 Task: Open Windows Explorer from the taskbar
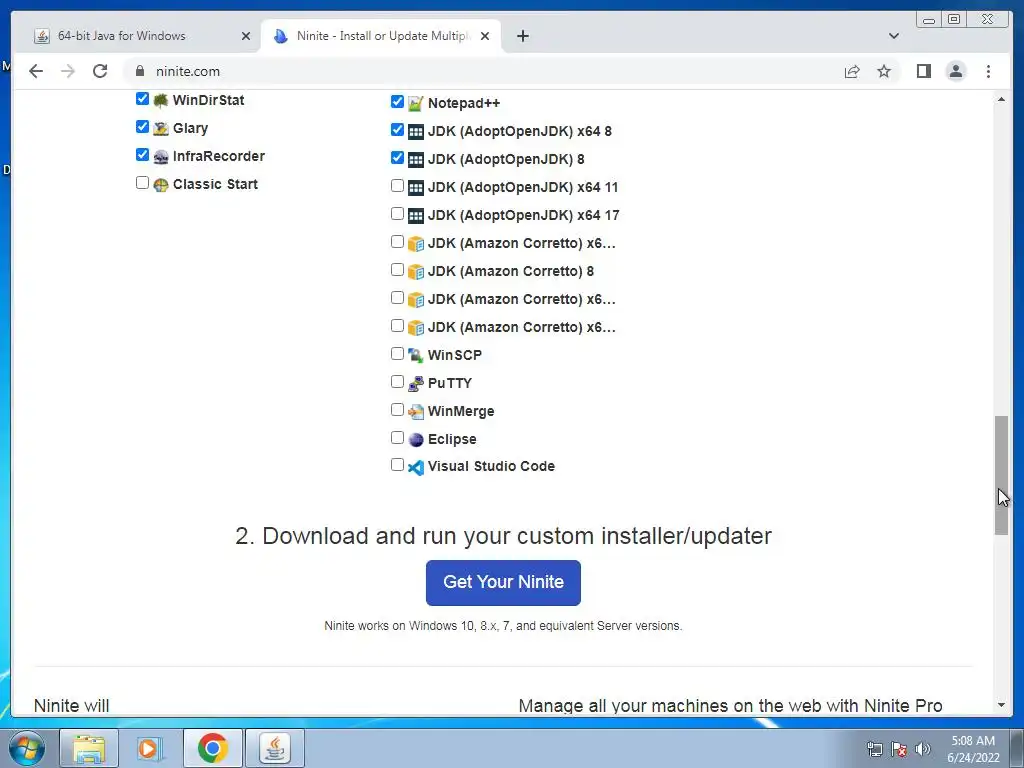point(89,748)
